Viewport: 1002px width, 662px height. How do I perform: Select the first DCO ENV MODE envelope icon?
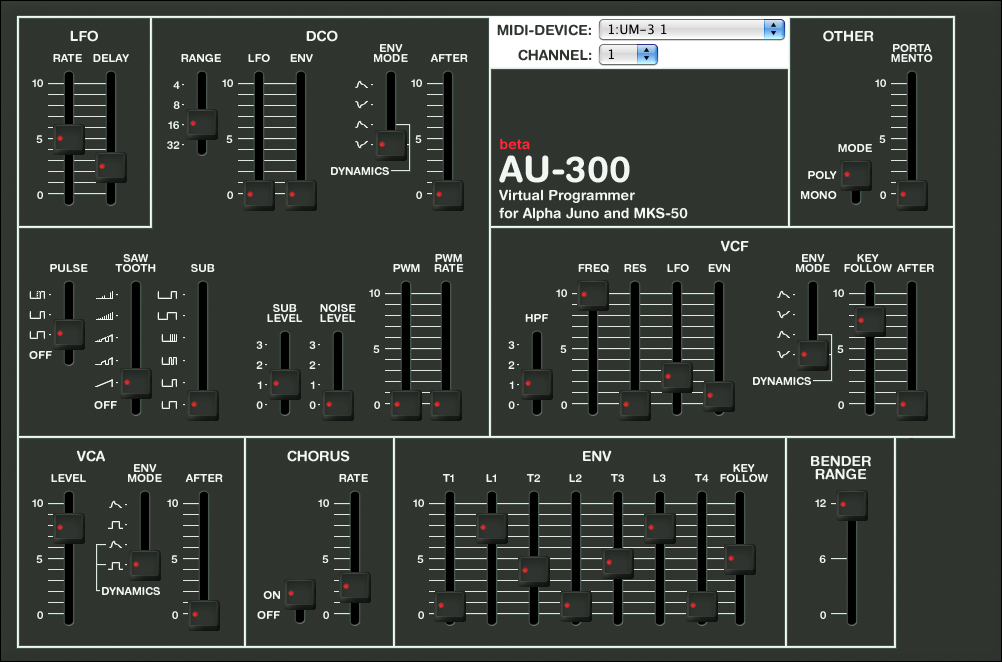362,84
